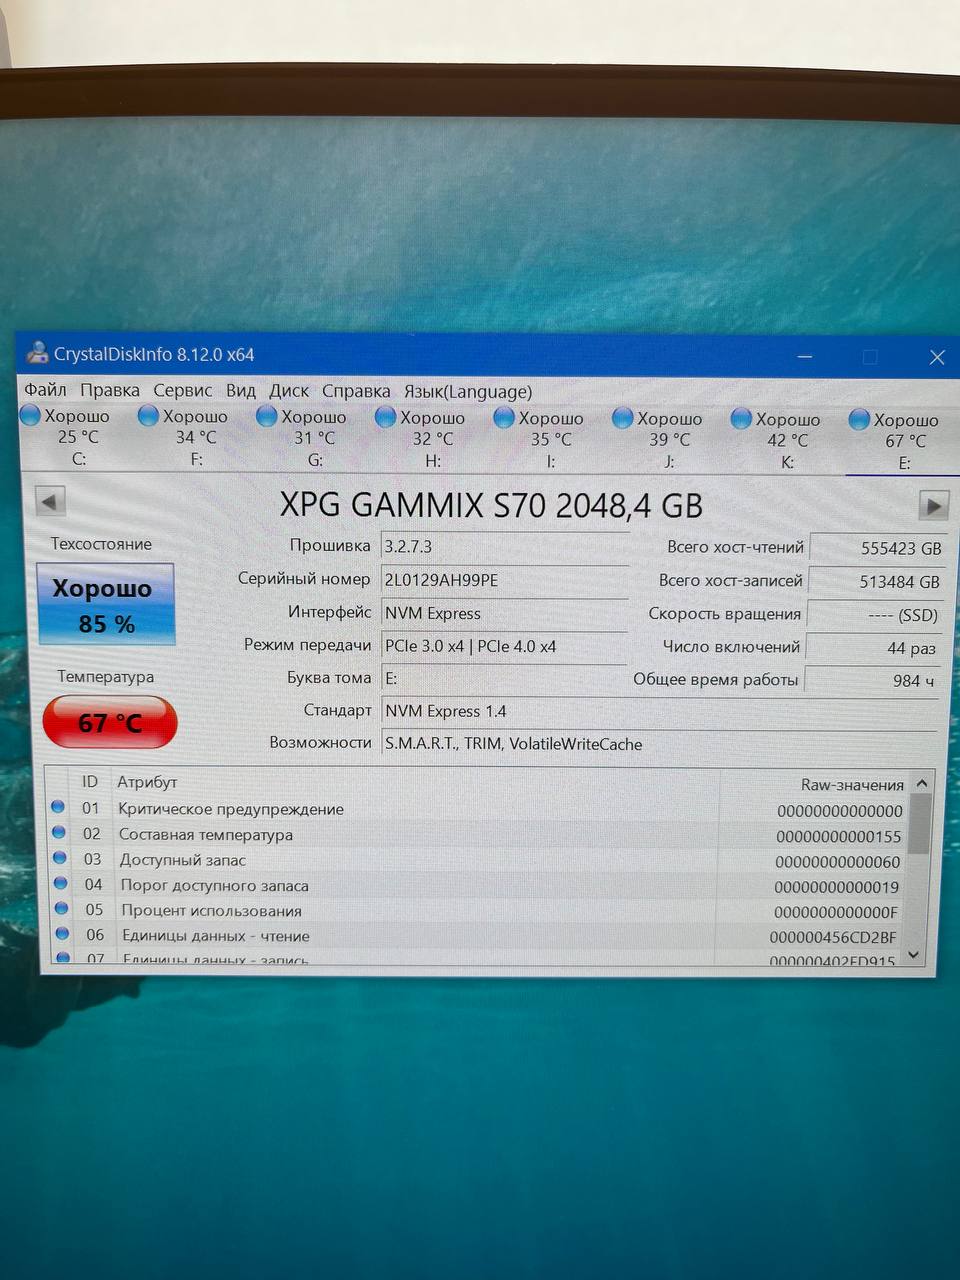This screenshot has width=960, height=1280.
Task: Open the Язык(Language) menu
Action: pos(468,392)
